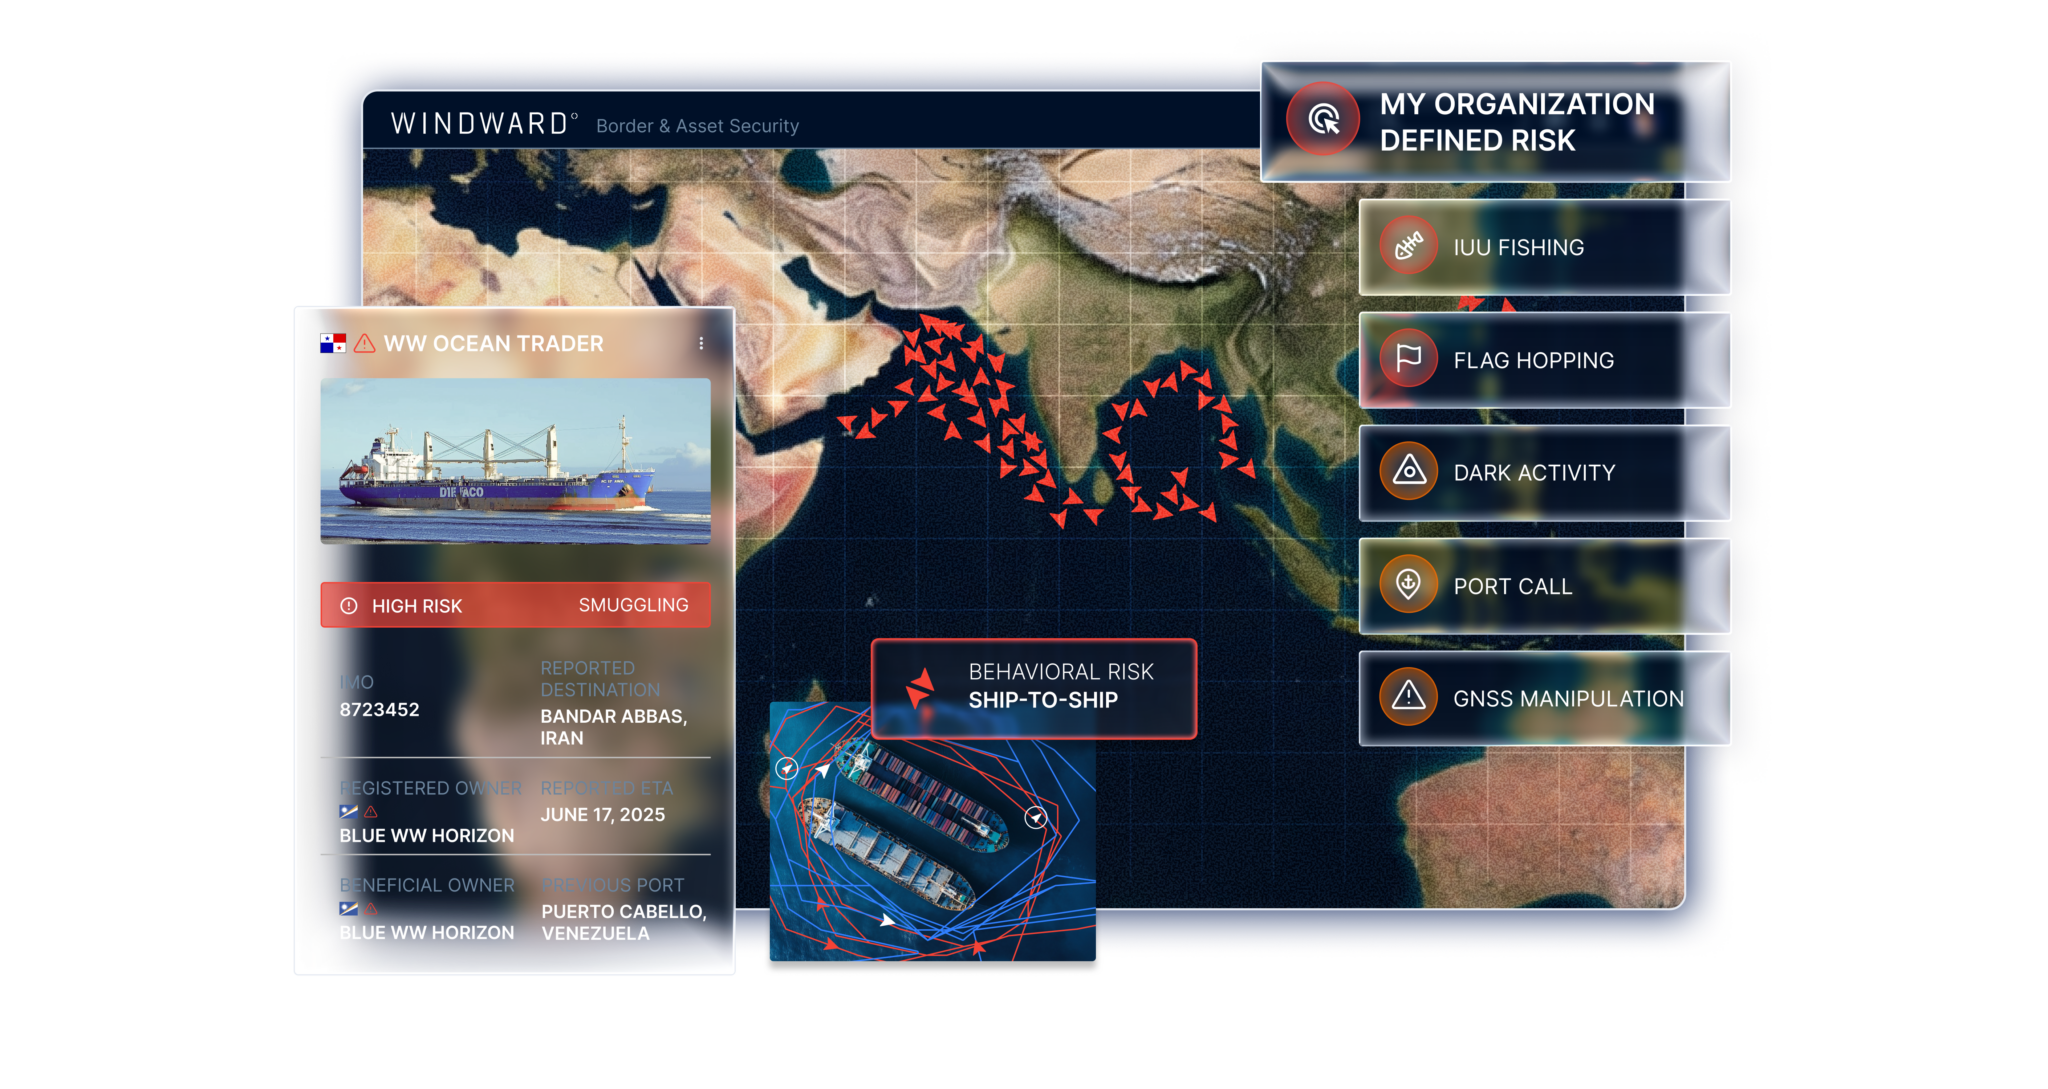Select the IUU Fishing fishbone icon
2048x1089 pixels.
1407,246
